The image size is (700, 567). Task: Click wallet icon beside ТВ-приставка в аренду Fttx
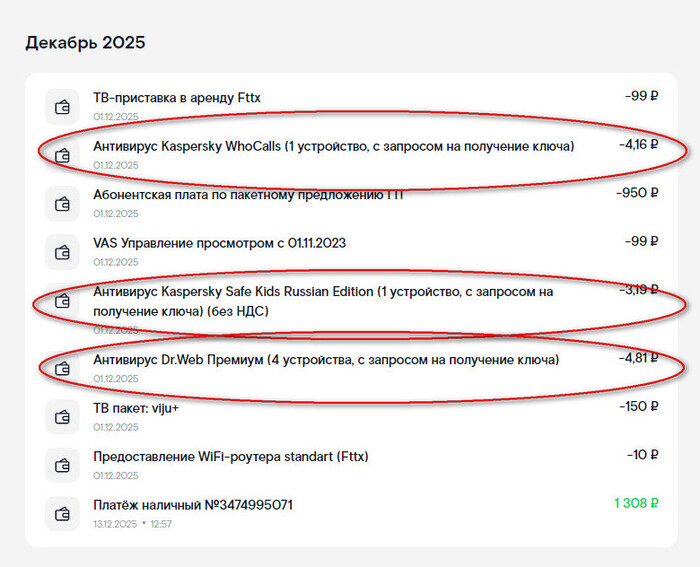click(62, 106)
